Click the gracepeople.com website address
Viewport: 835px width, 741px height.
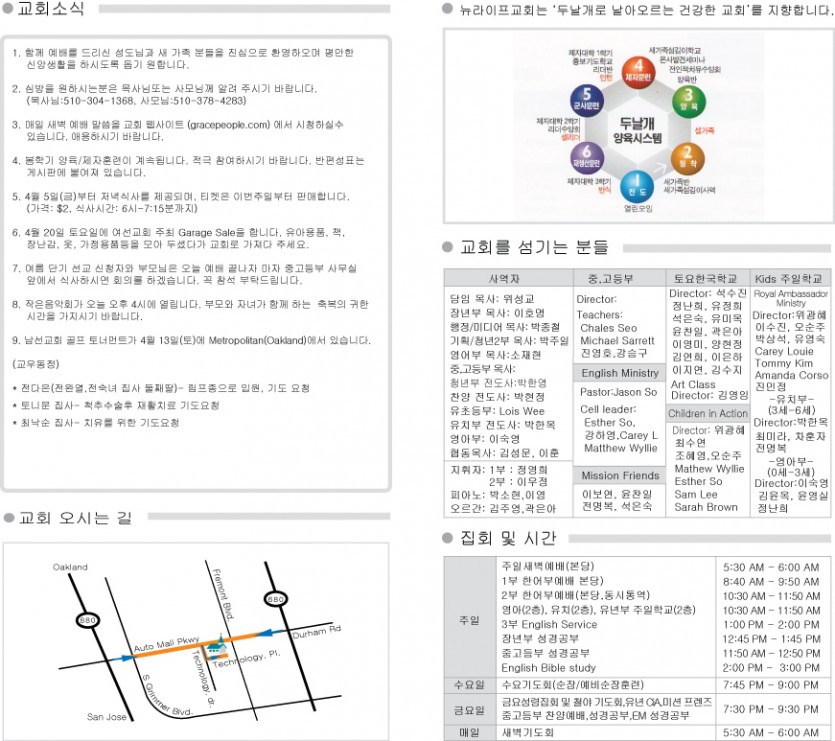point(230,125)
